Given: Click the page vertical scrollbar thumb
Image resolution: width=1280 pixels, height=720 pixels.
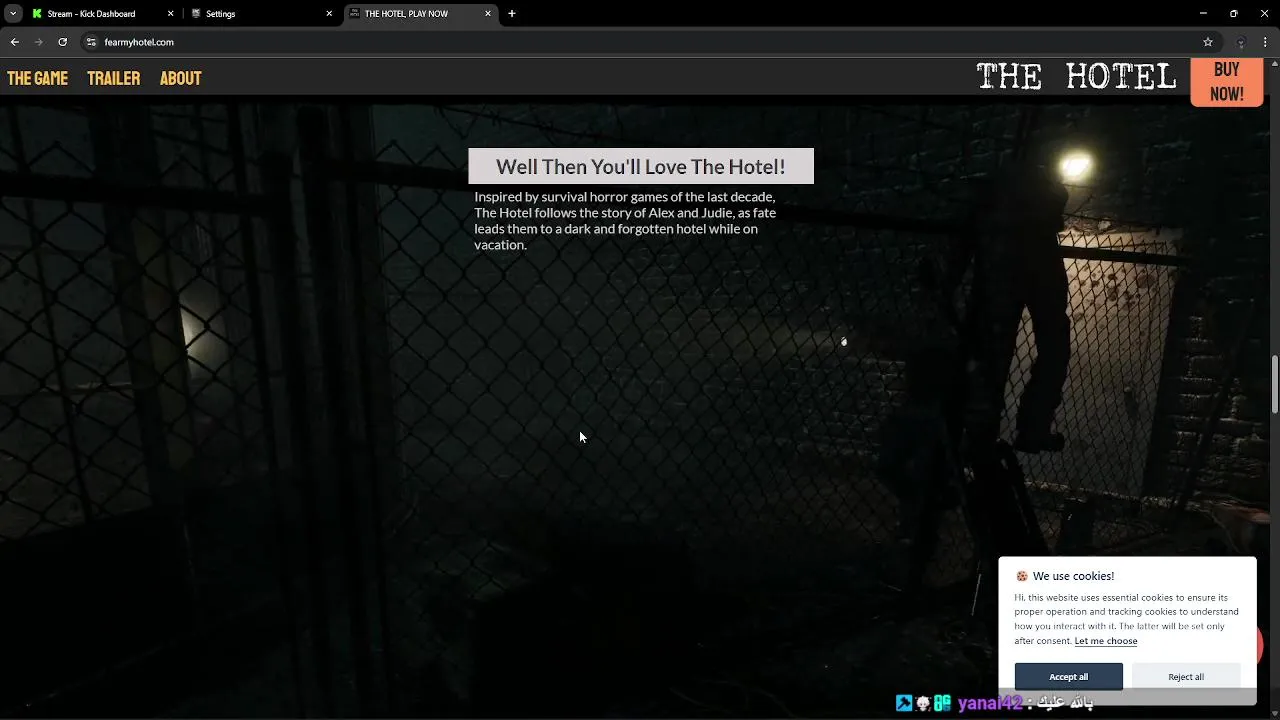Looking at the screenshot, I should coord(1275,385).
